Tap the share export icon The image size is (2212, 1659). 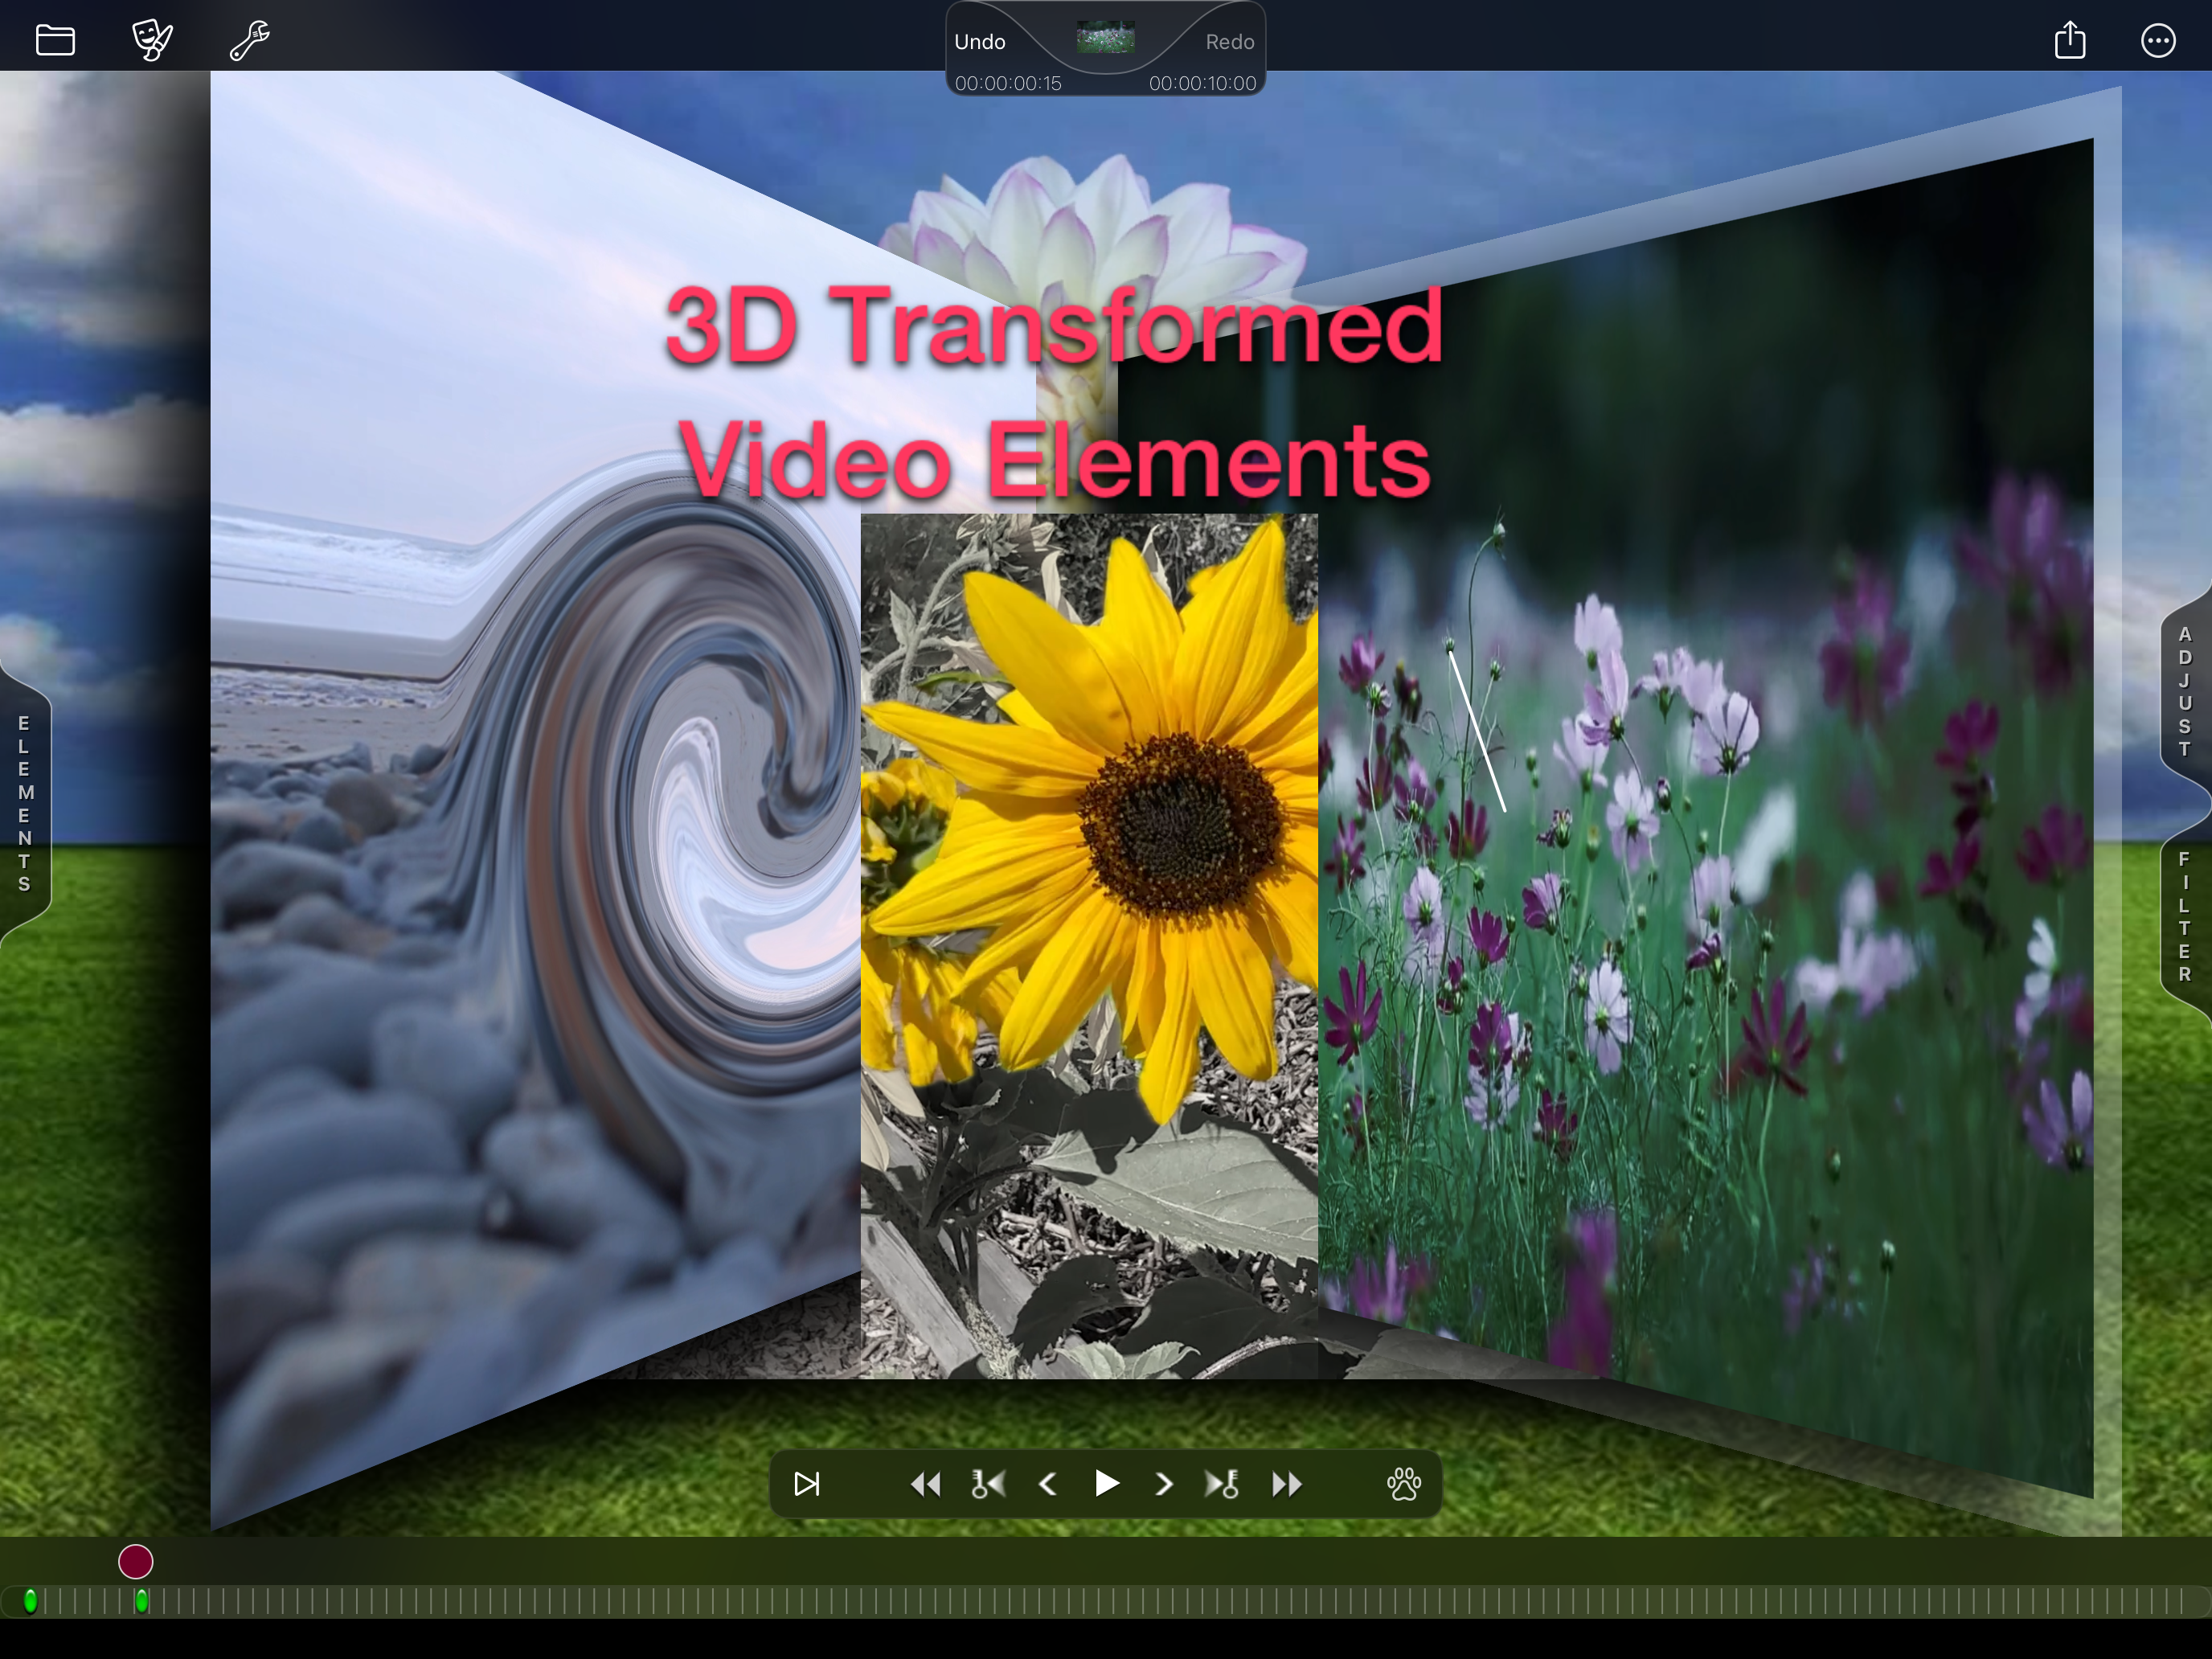[x=2070, y=40]
